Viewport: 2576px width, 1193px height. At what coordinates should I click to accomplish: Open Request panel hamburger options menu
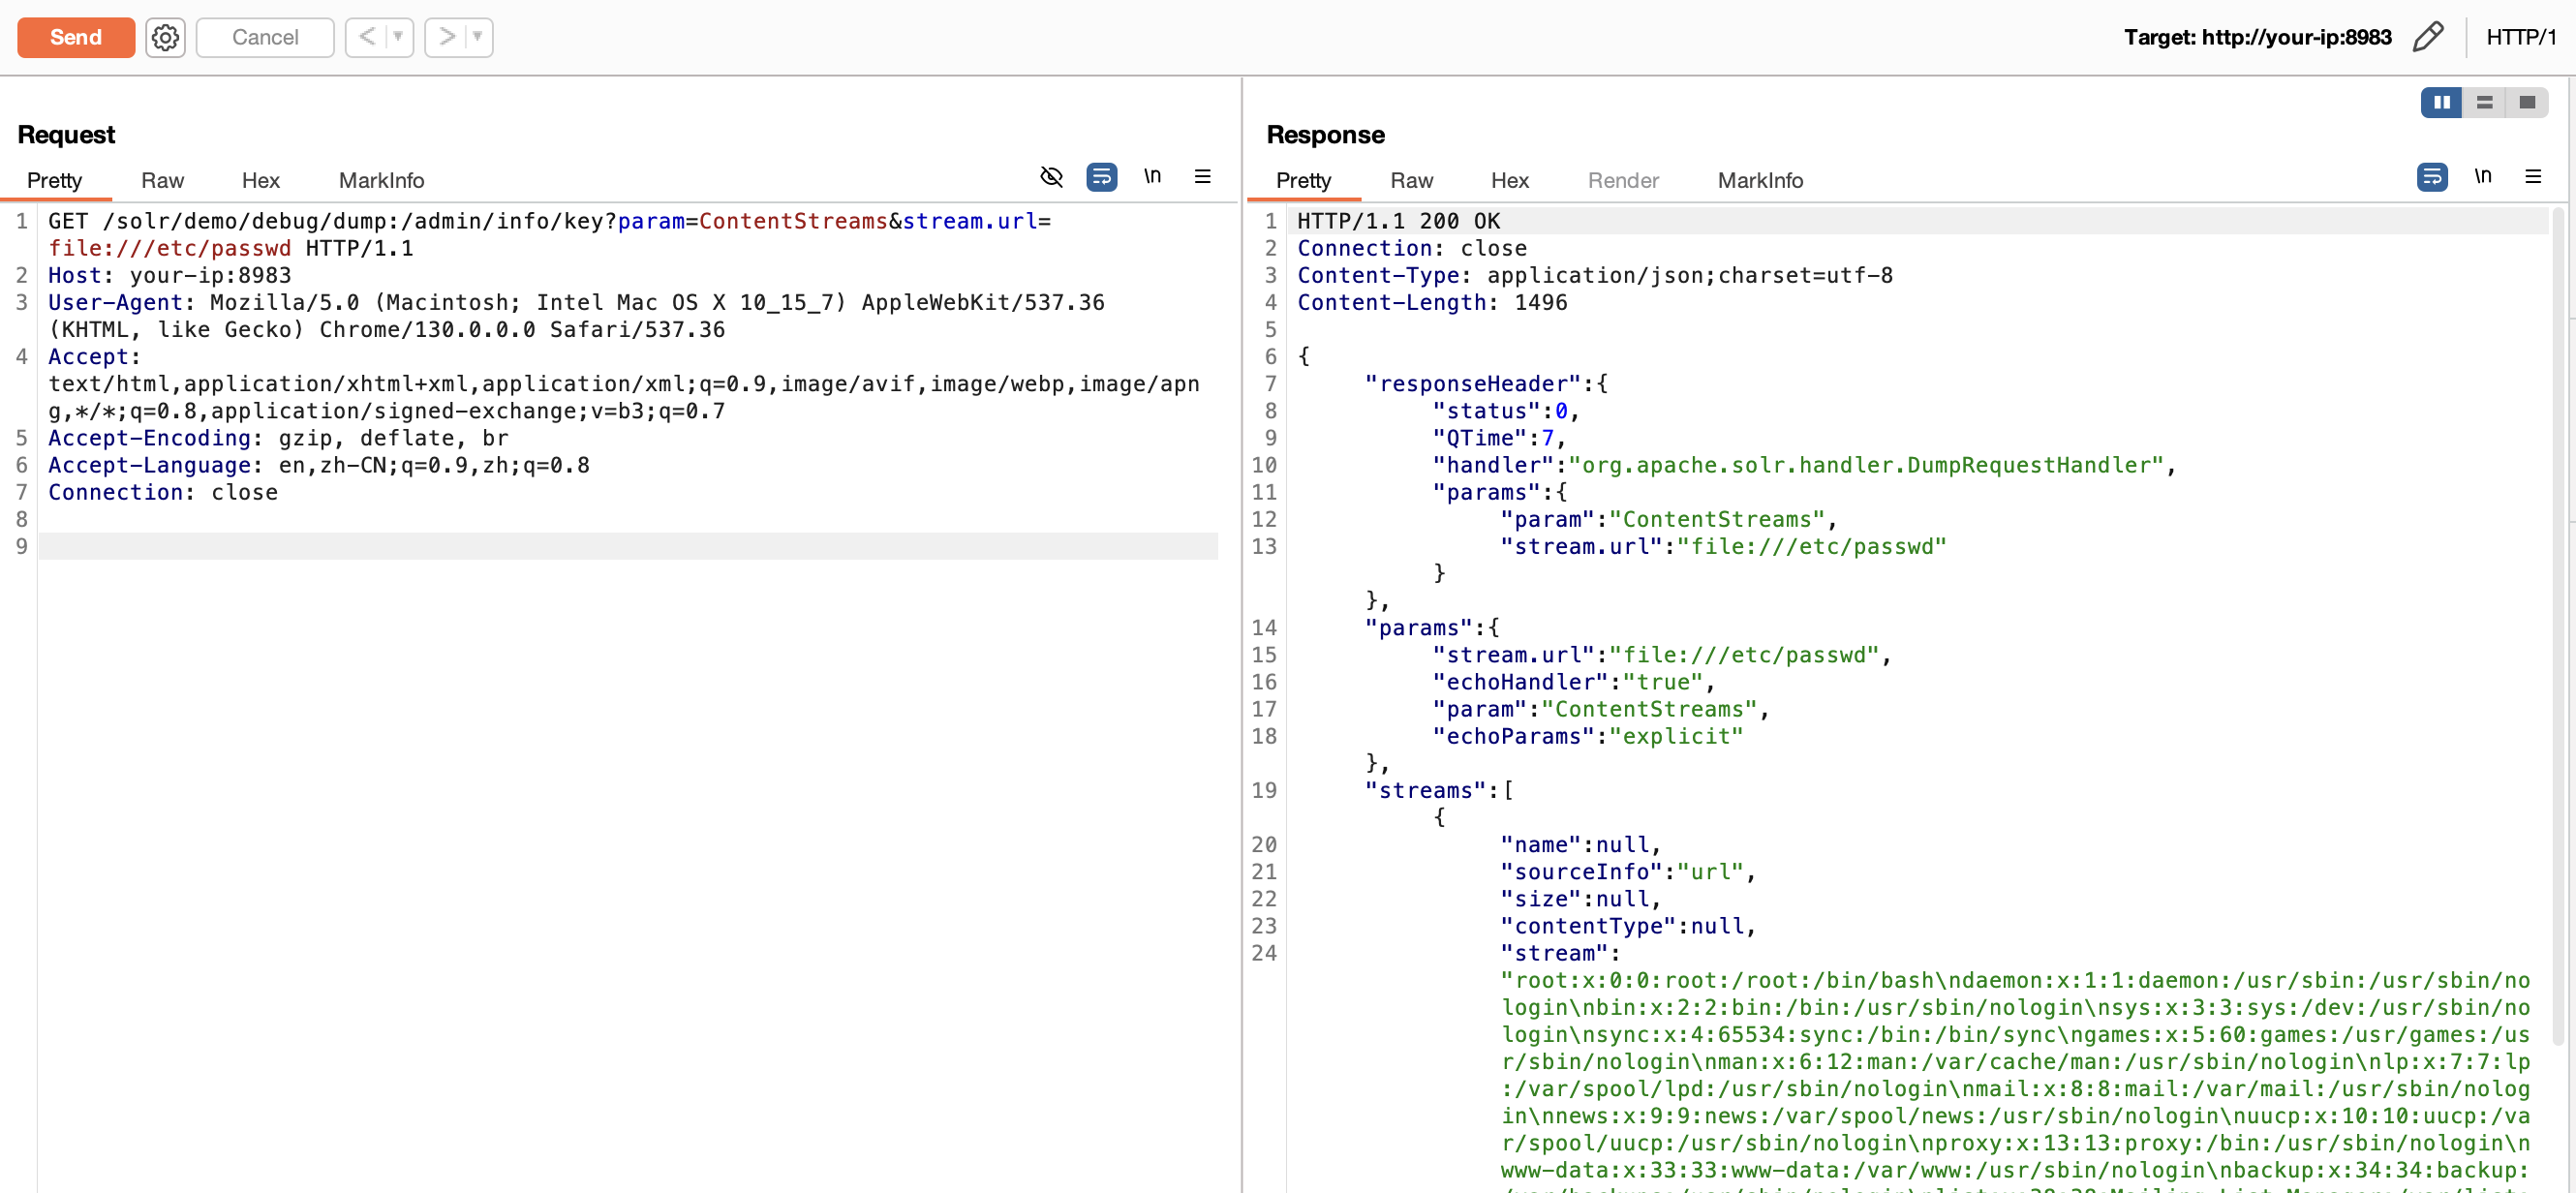click(x=1202, y=177)
